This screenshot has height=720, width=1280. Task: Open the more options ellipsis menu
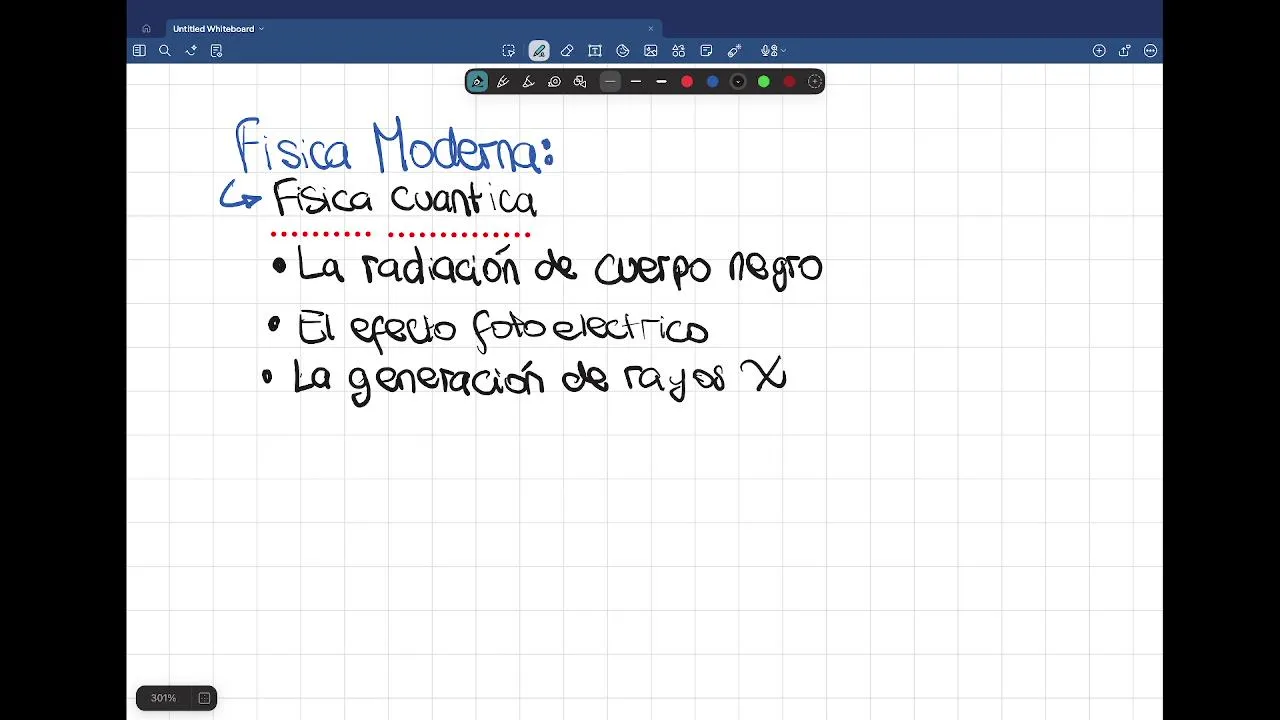pos(1151,51)
